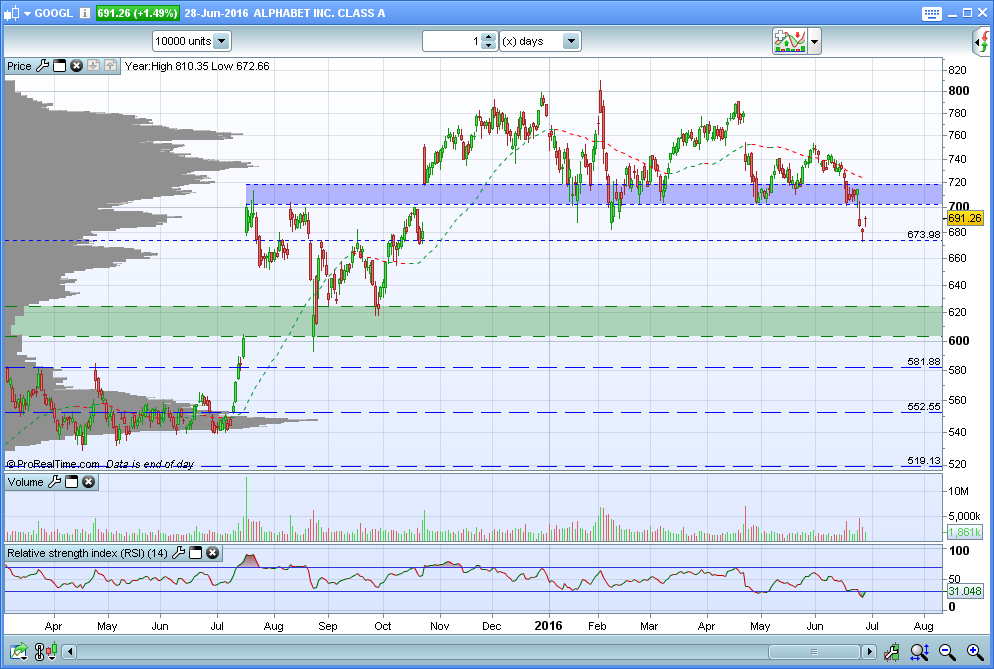Open the Volume panel settings wrench
This screenshot has height=669, width=994.
click(x=54, y=482)
